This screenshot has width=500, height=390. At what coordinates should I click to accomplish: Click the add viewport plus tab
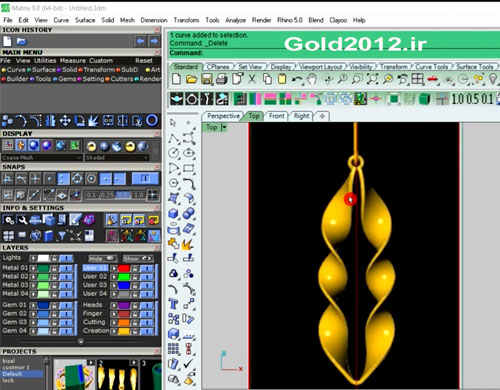(x=322, y=116)
